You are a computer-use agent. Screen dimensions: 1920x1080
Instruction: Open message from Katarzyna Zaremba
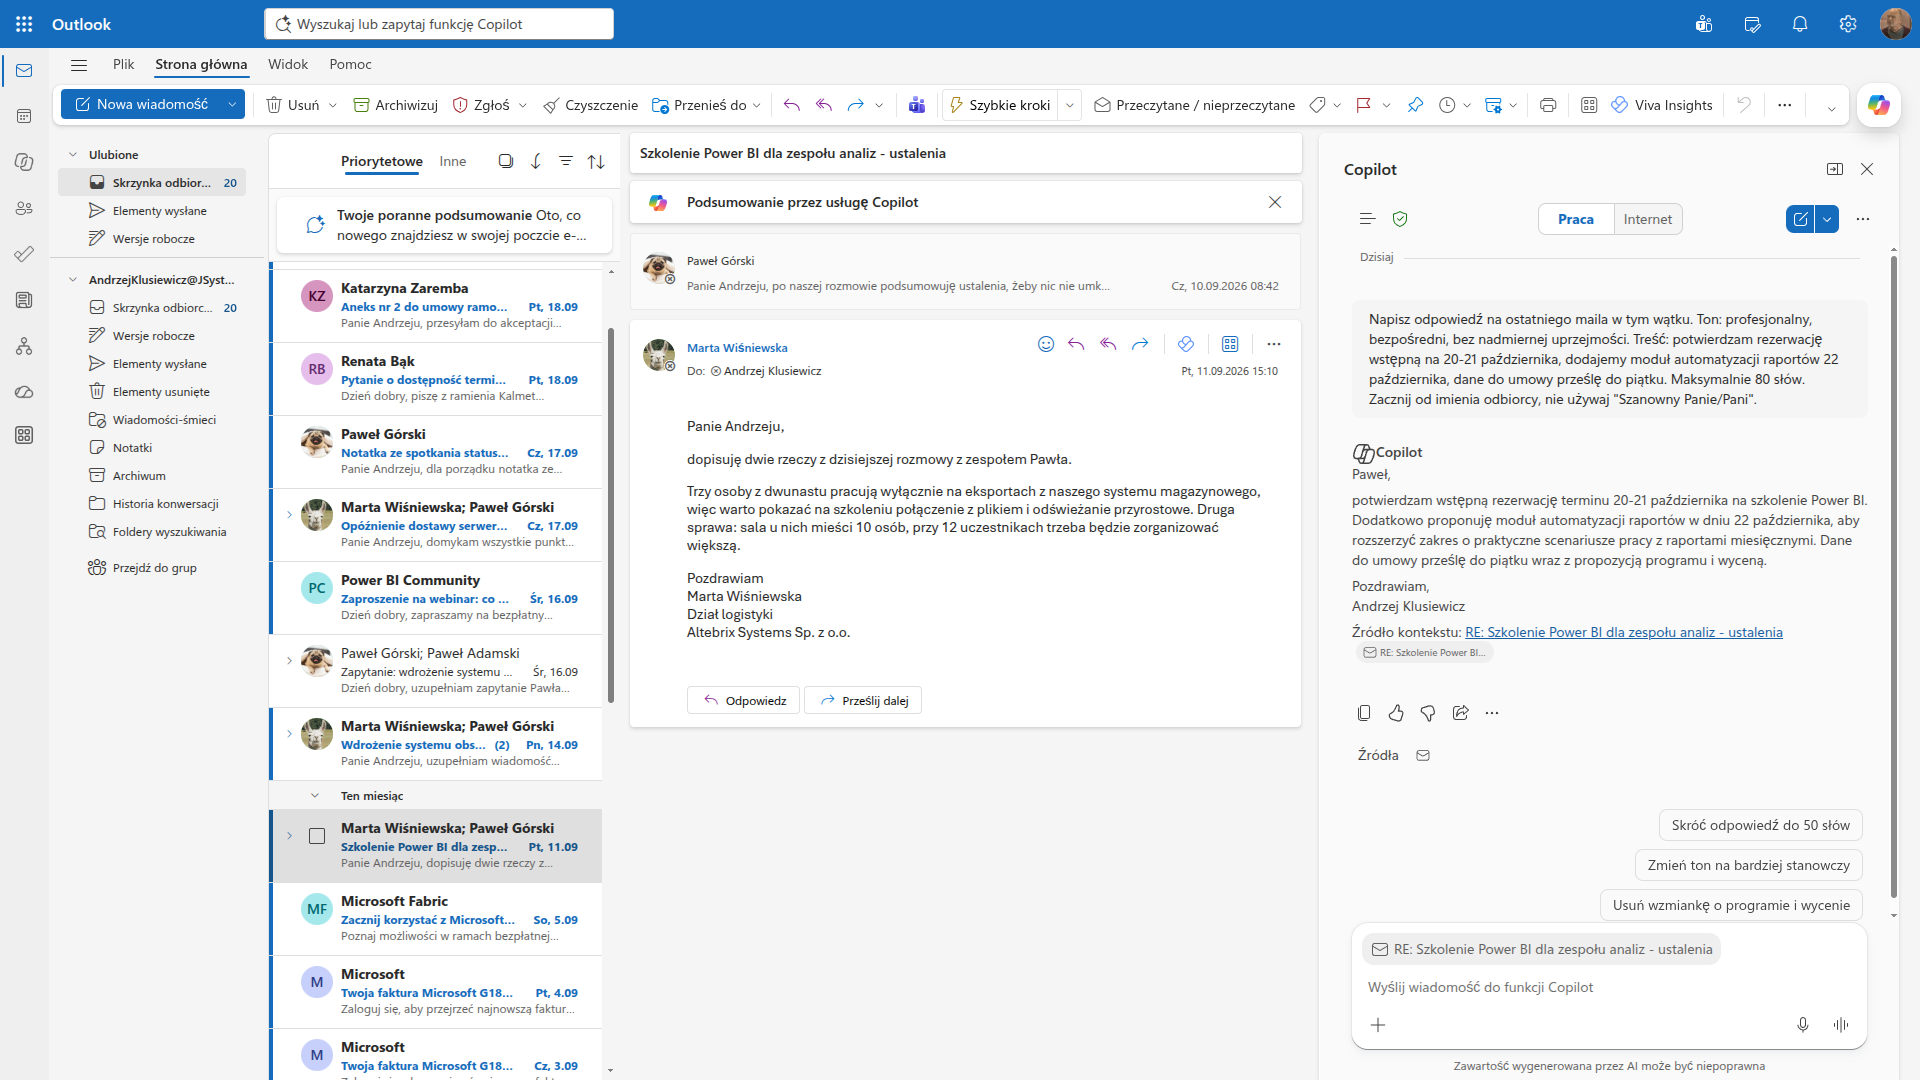[x=437, y=305]
